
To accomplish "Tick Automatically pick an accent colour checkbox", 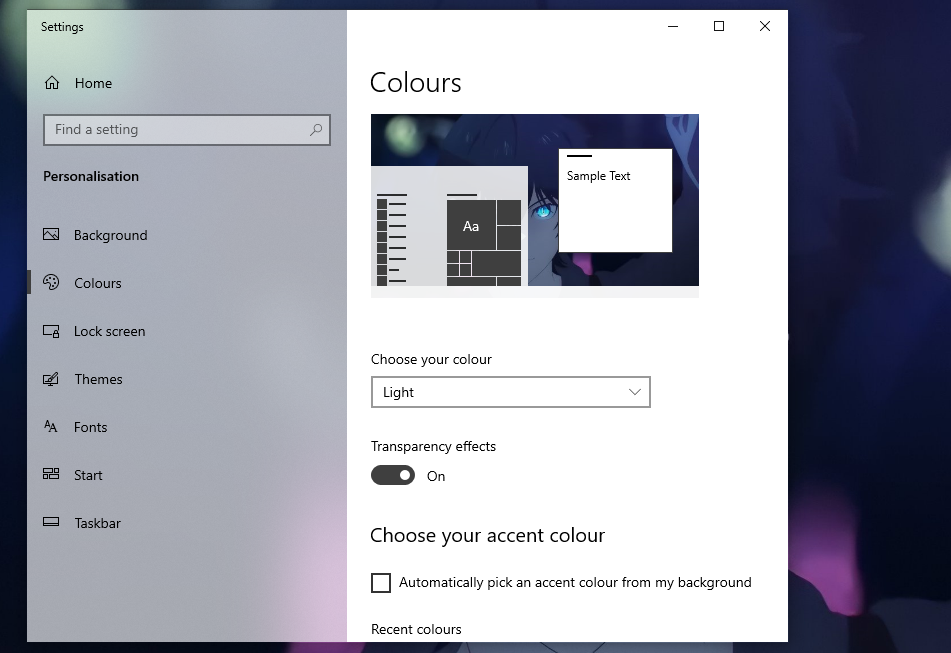I will 381,583.
